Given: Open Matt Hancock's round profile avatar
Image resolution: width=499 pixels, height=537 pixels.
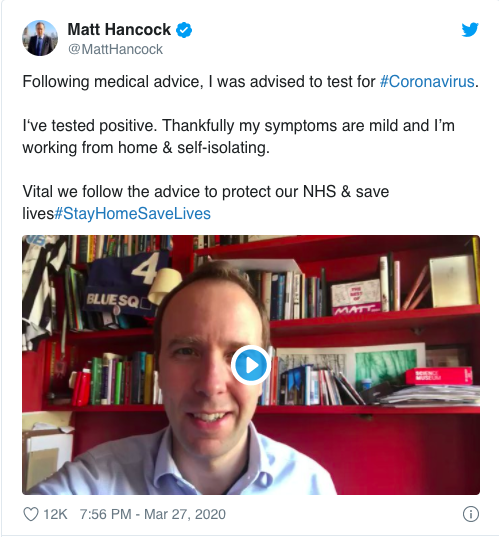Looking at the screenshot, I should click(x=40, y=38).
